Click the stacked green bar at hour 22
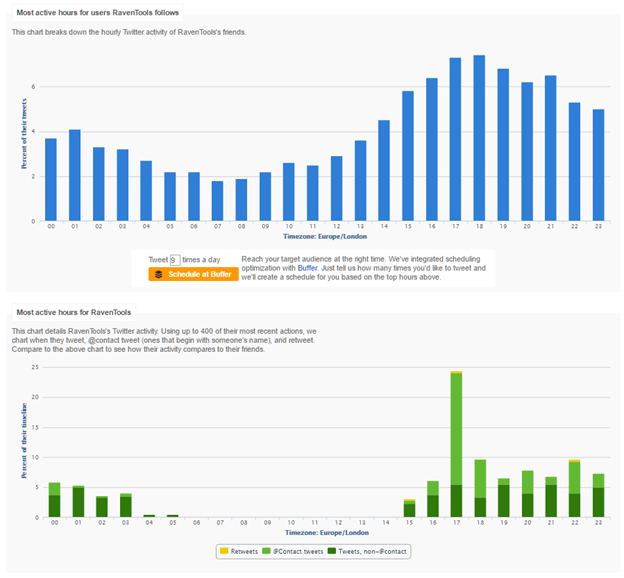624x578 pixels. 574,490
